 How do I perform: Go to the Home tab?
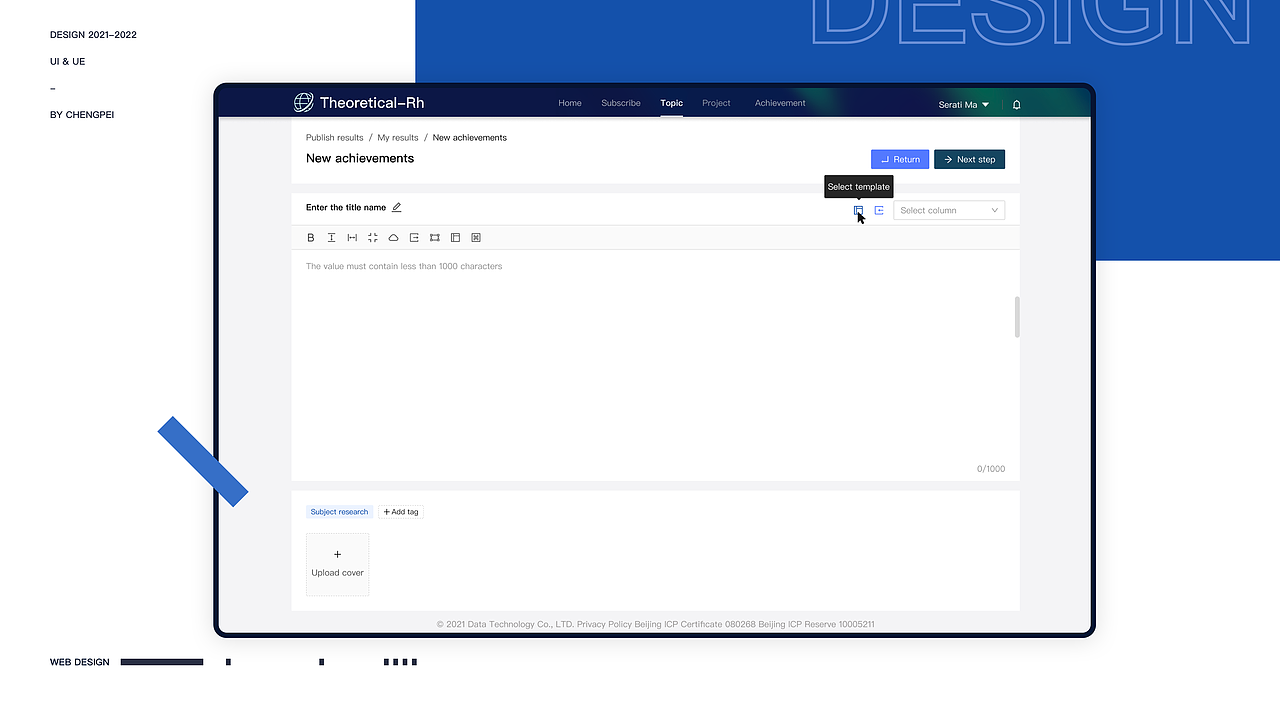[570, 103]
